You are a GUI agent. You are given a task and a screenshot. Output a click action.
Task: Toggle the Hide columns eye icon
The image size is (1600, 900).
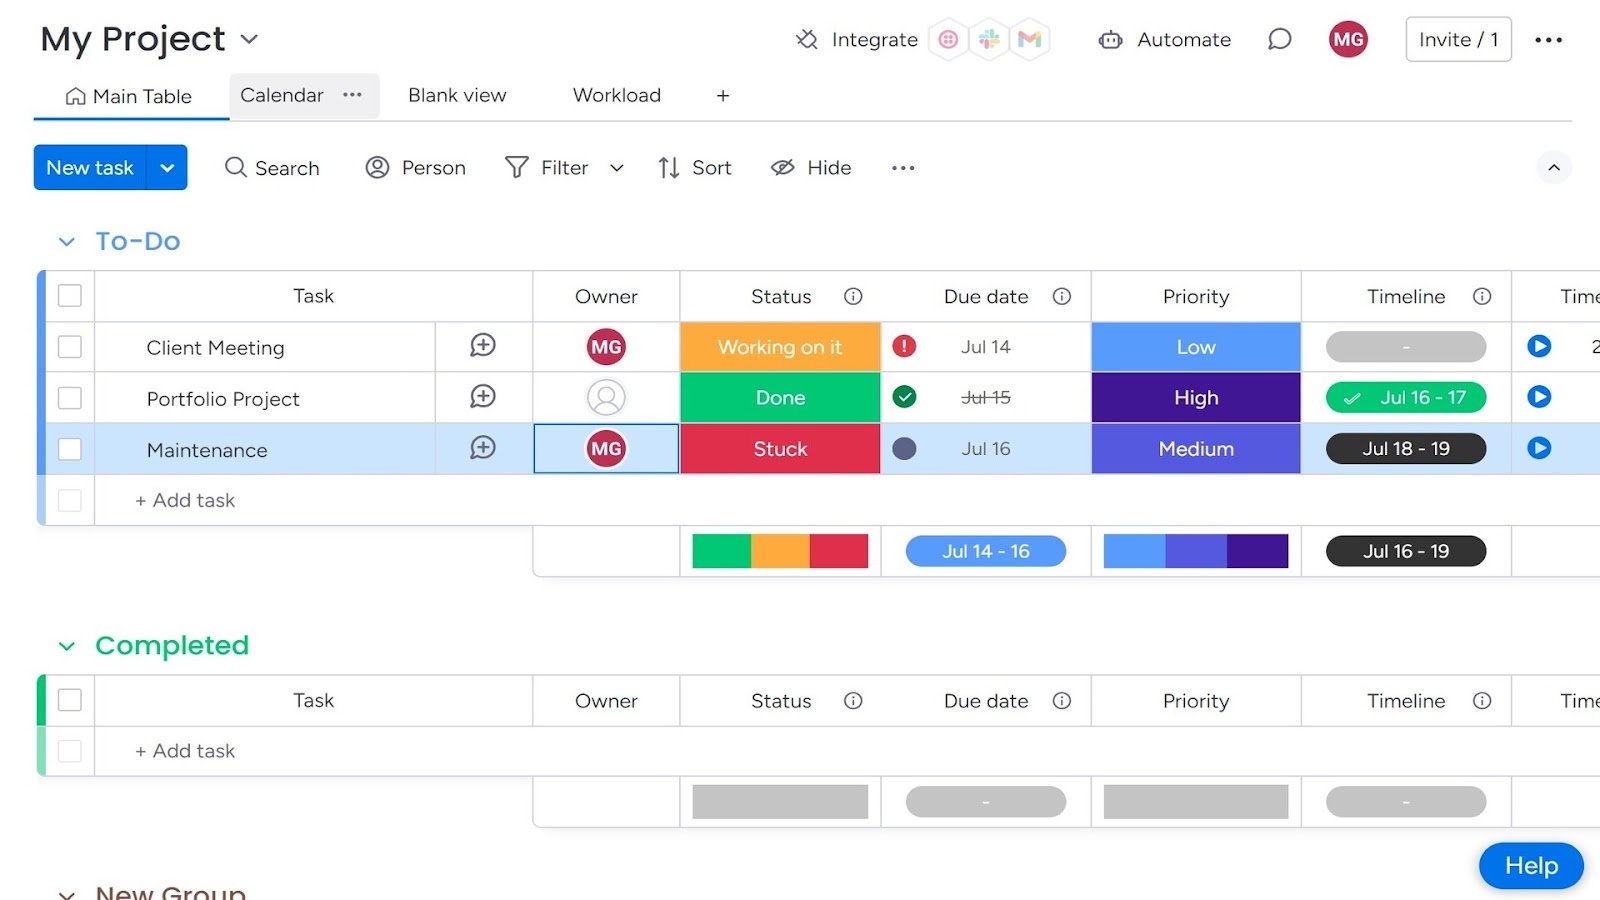[x=782, y=167]
